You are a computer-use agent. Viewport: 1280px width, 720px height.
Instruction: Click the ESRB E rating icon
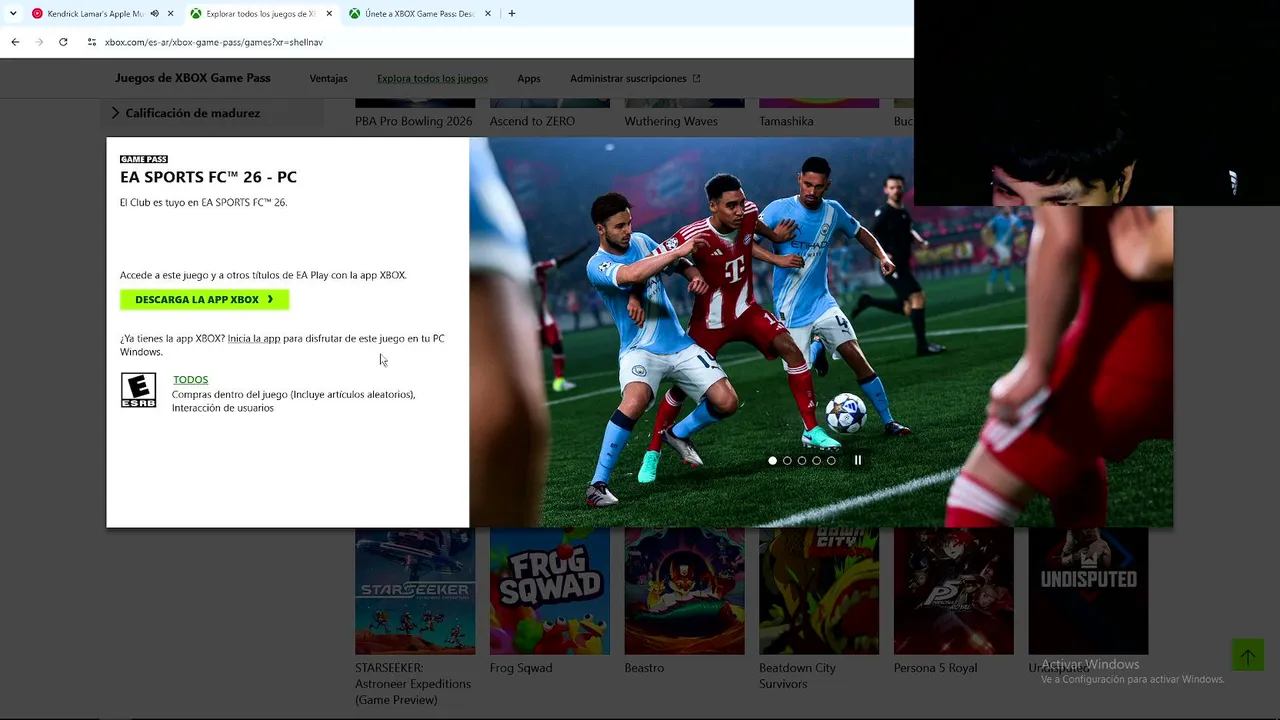click(x=138, y=390)
